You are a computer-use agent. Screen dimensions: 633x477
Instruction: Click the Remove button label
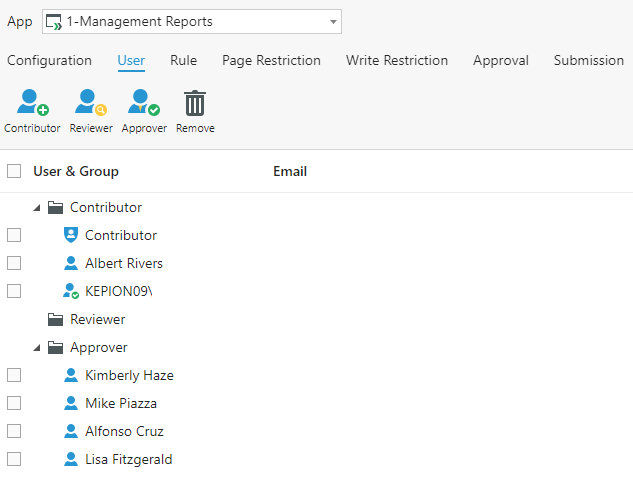195,128
